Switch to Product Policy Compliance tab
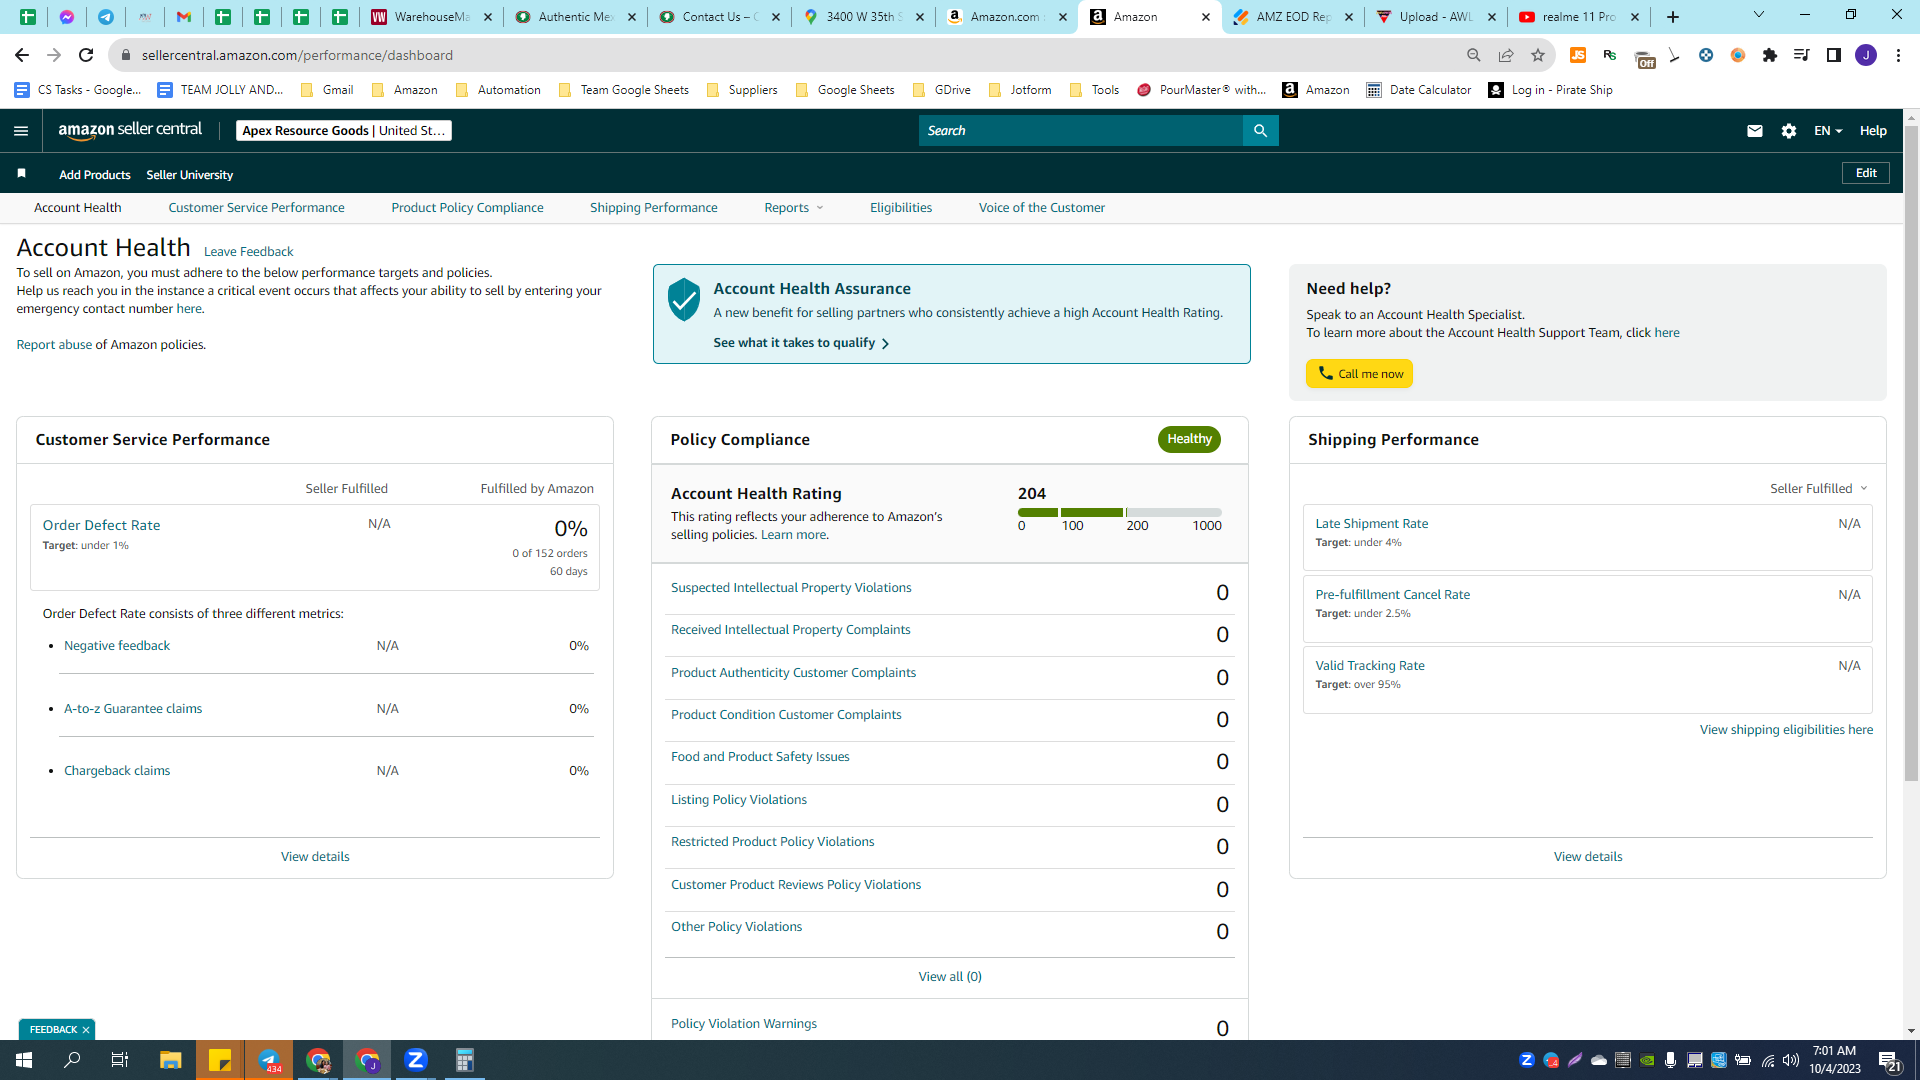 click(467, 208)
